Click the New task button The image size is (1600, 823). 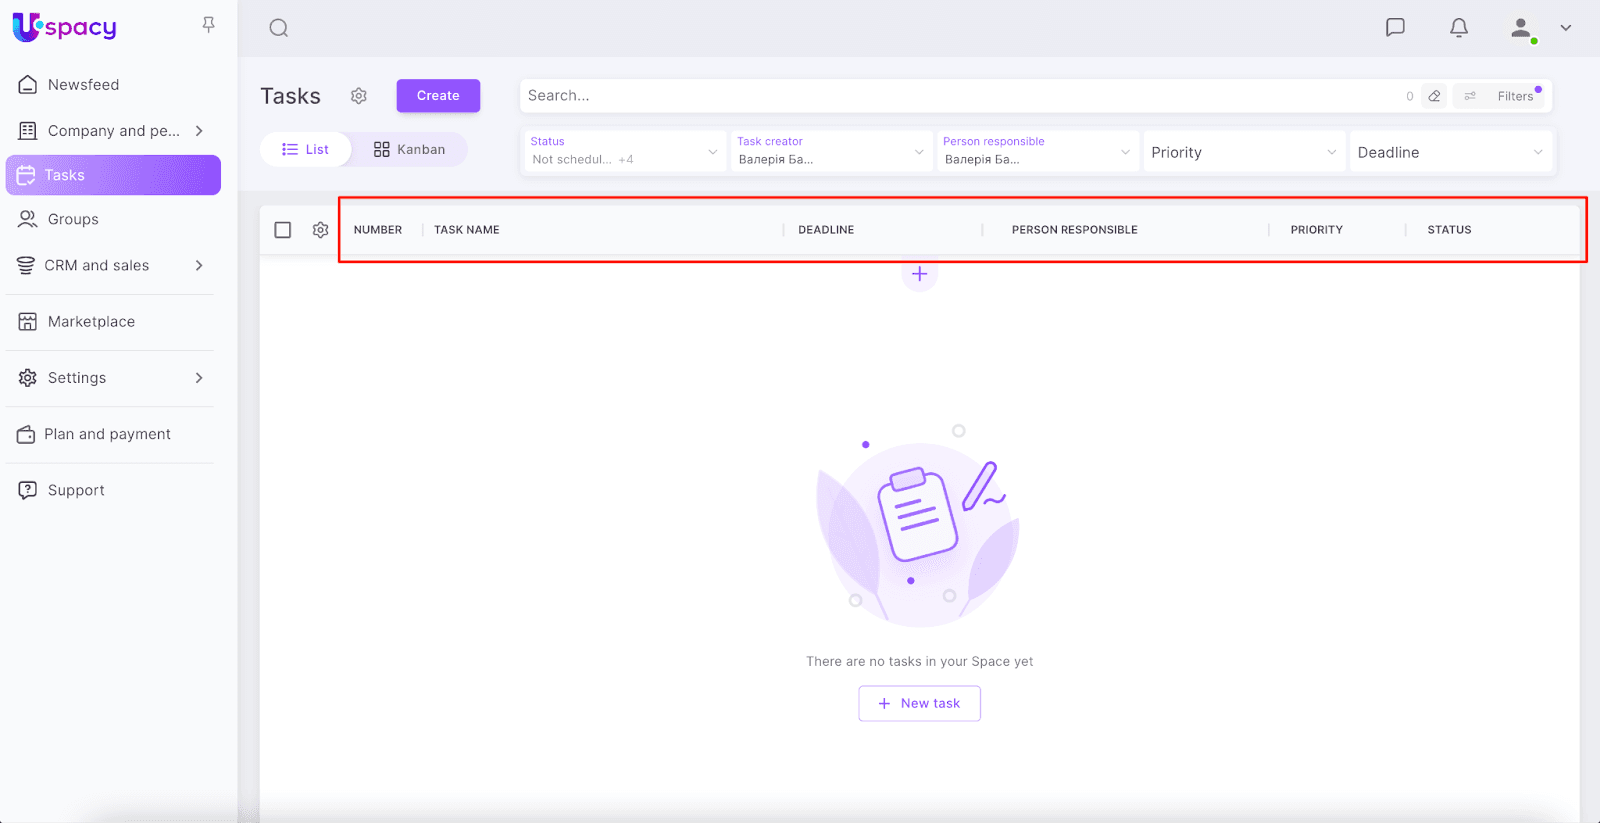pyautogui.click(x=919, y=703)
